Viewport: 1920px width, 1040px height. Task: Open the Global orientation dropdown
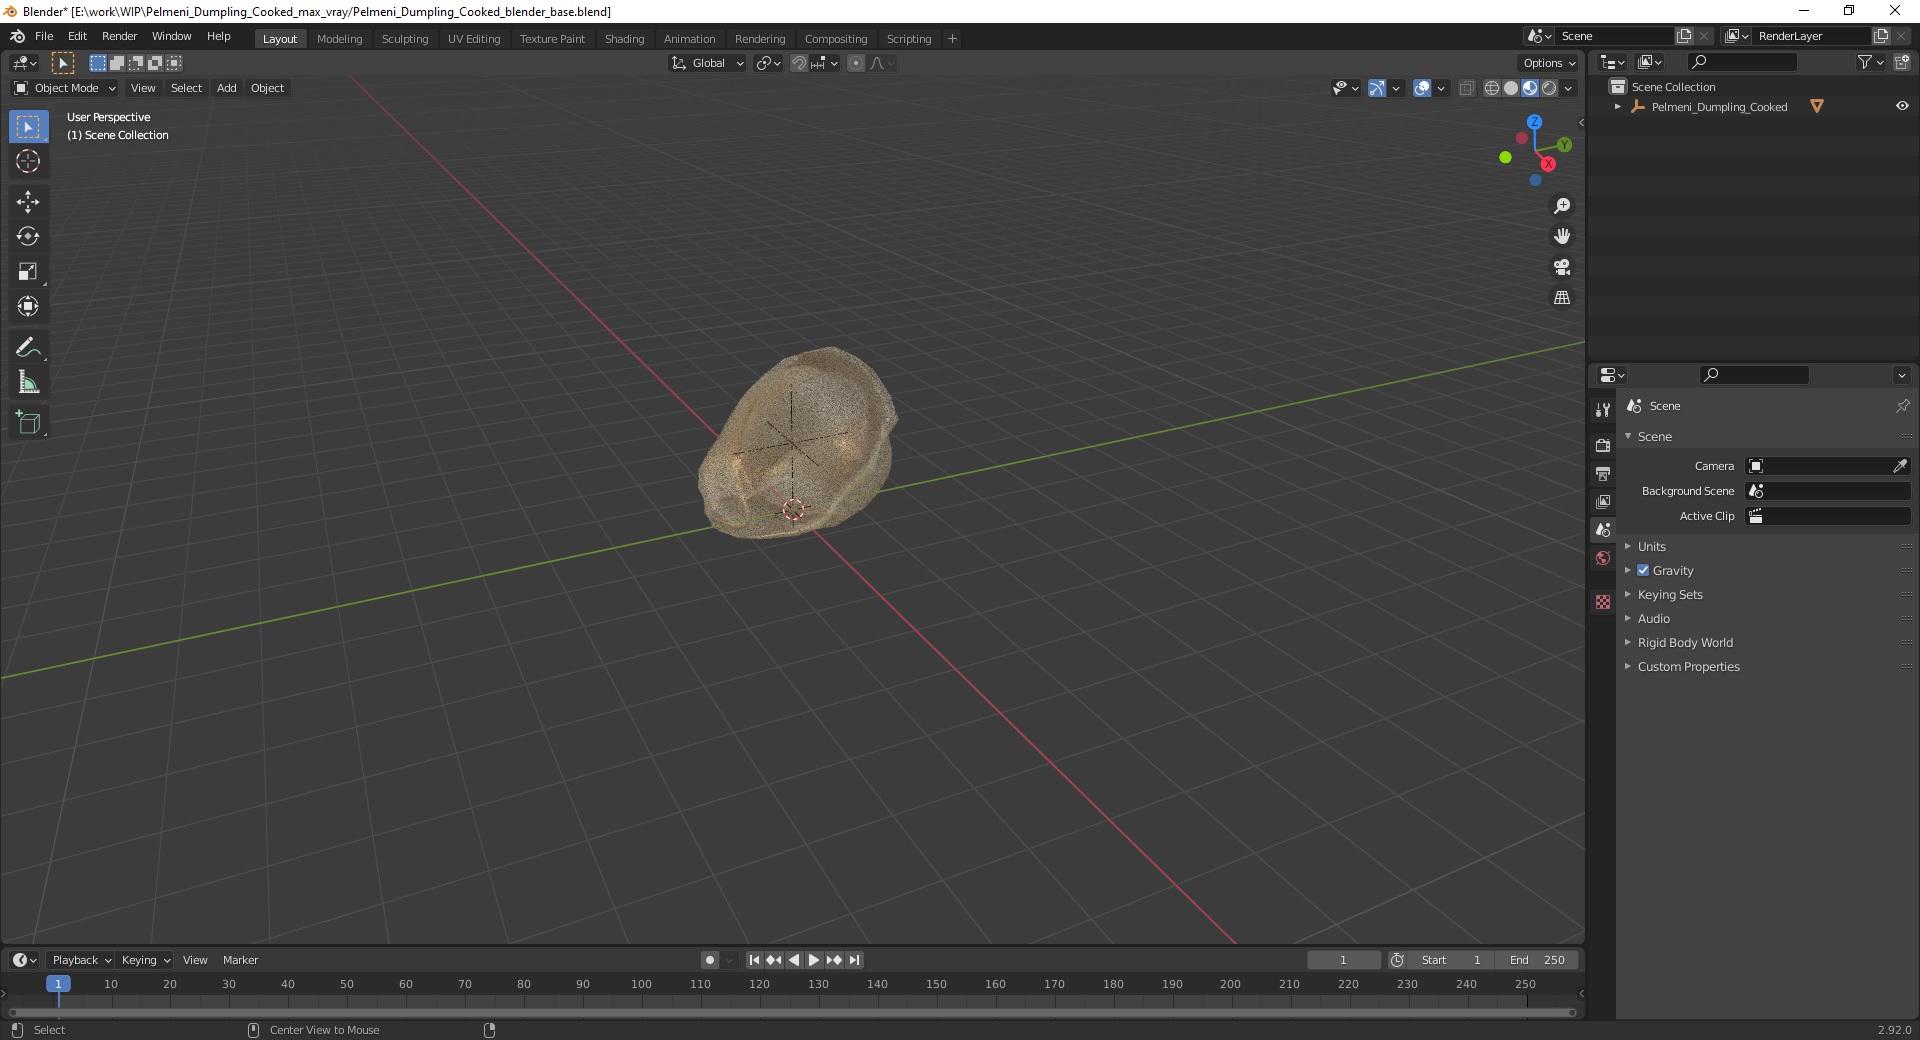[x=708, y=63]
